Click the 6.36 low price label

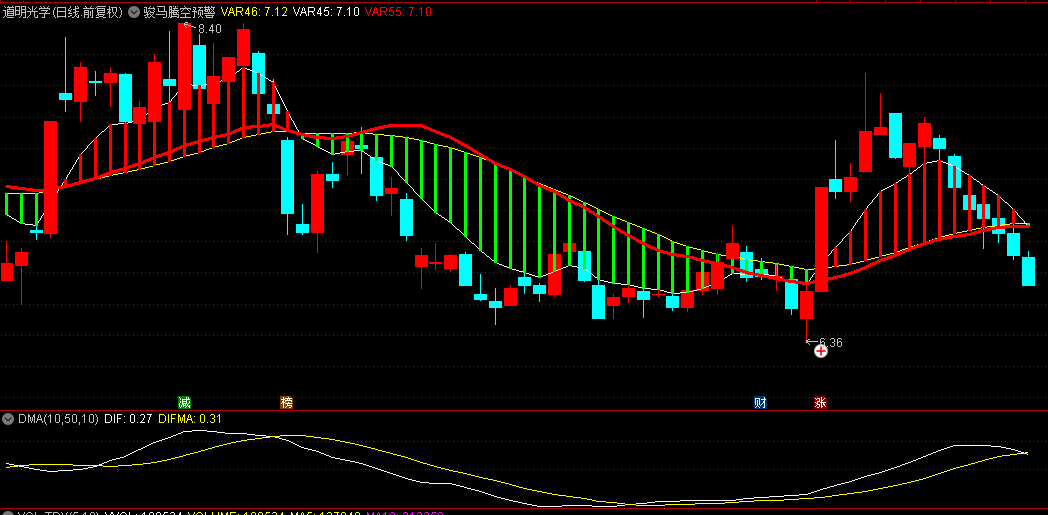pos(831,343)
